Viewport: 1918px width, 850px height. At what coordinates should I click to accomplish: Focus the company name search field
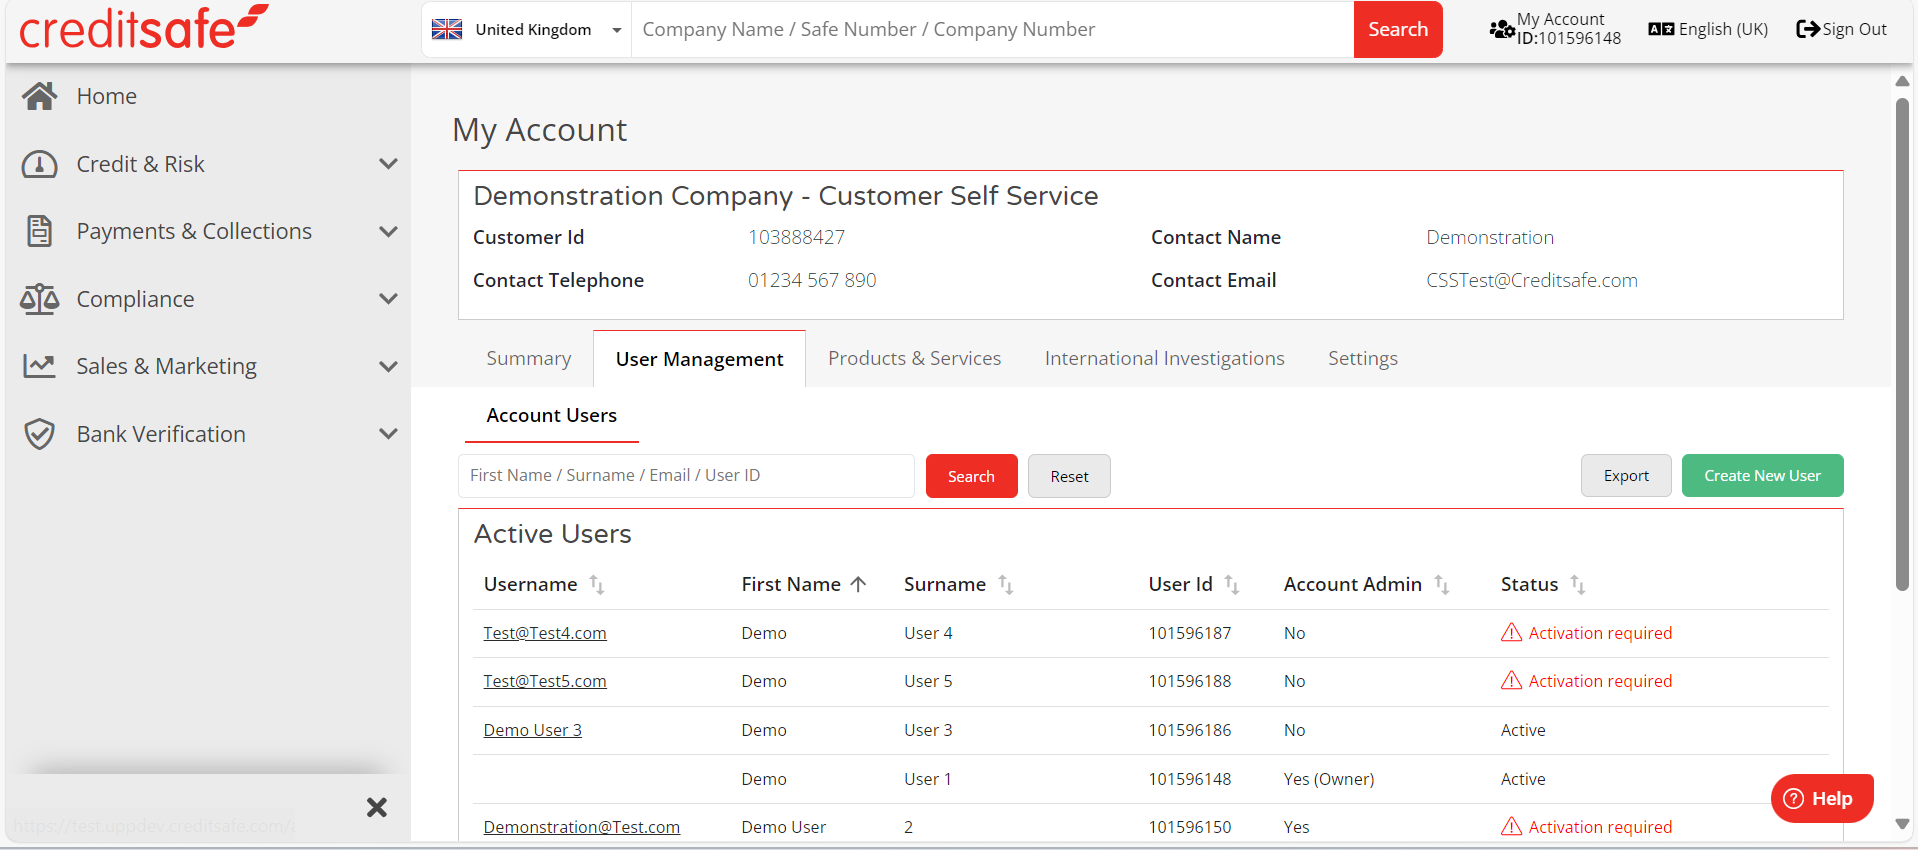(x=992, y=29)
